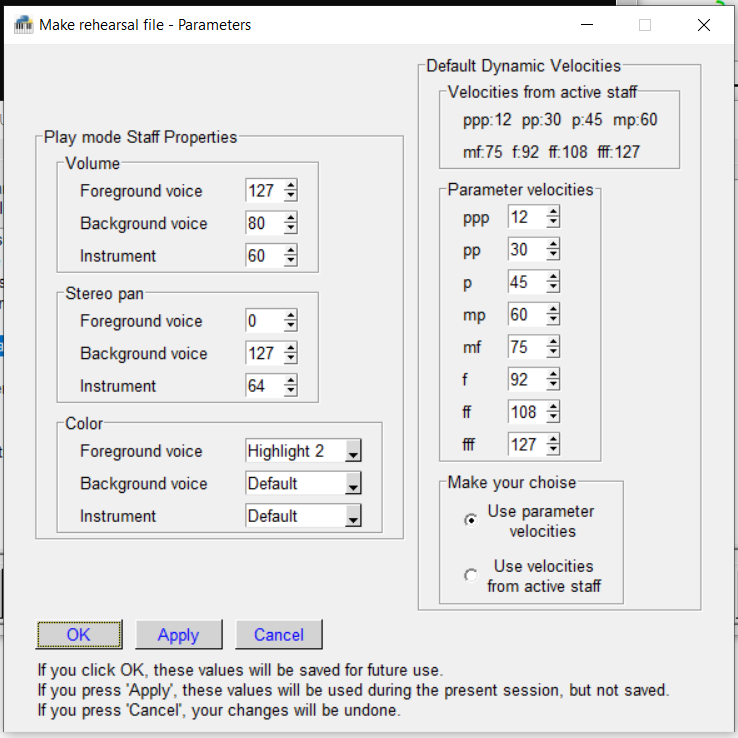Select Use parameter velocities radio button

[471, 520]
